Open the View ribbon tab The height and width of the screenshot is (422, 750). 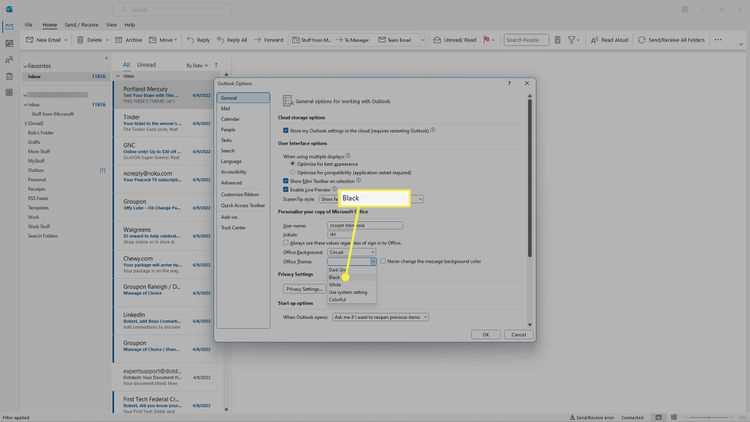(111, 25)
